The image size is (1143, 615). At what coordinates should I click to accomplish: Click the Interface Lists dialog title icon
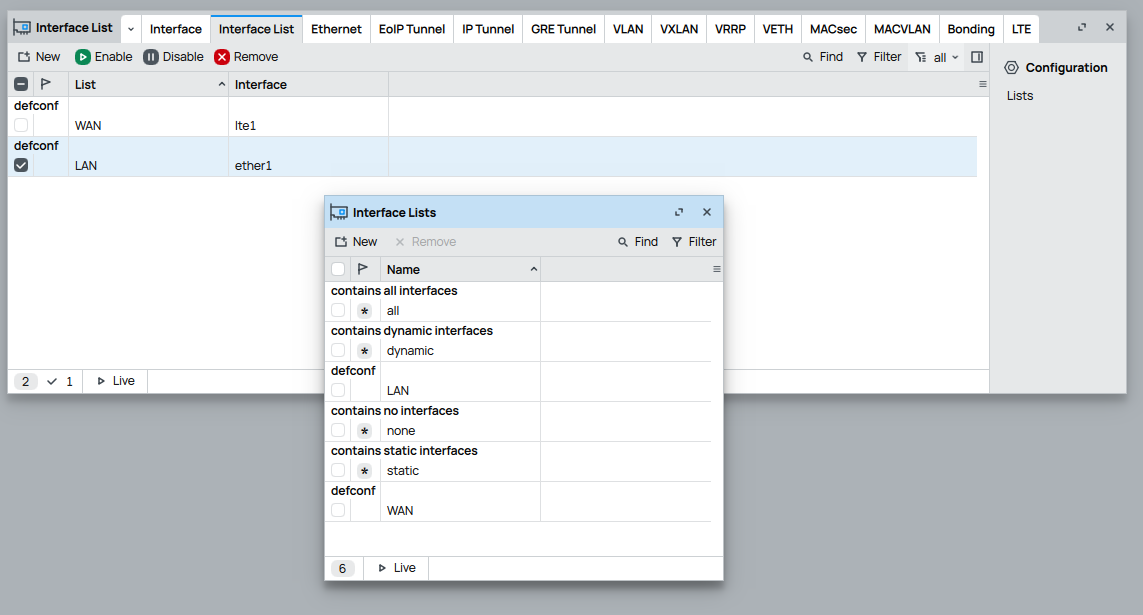point(339,212)
